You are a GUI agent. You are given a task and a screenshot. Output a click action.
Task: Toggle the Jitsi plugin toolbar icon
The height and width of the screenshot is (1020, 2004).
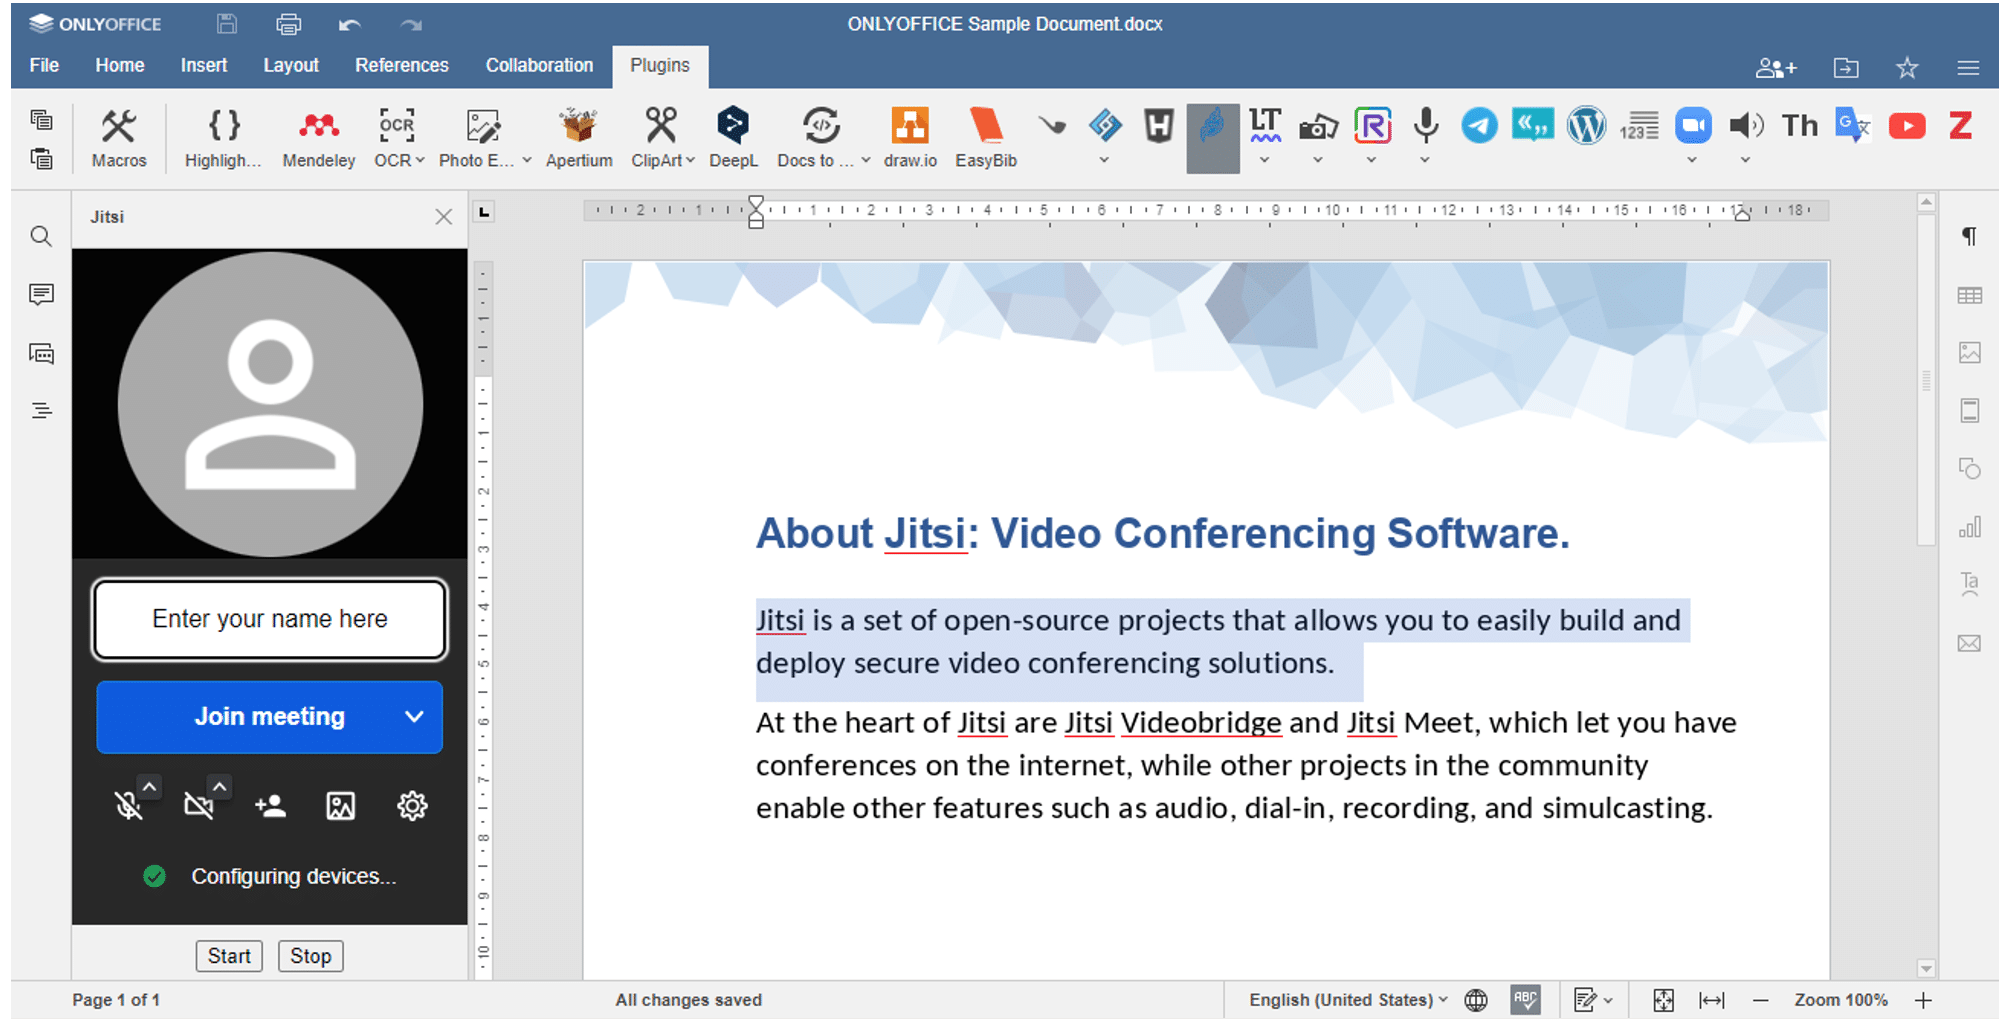coord(1212,137)
